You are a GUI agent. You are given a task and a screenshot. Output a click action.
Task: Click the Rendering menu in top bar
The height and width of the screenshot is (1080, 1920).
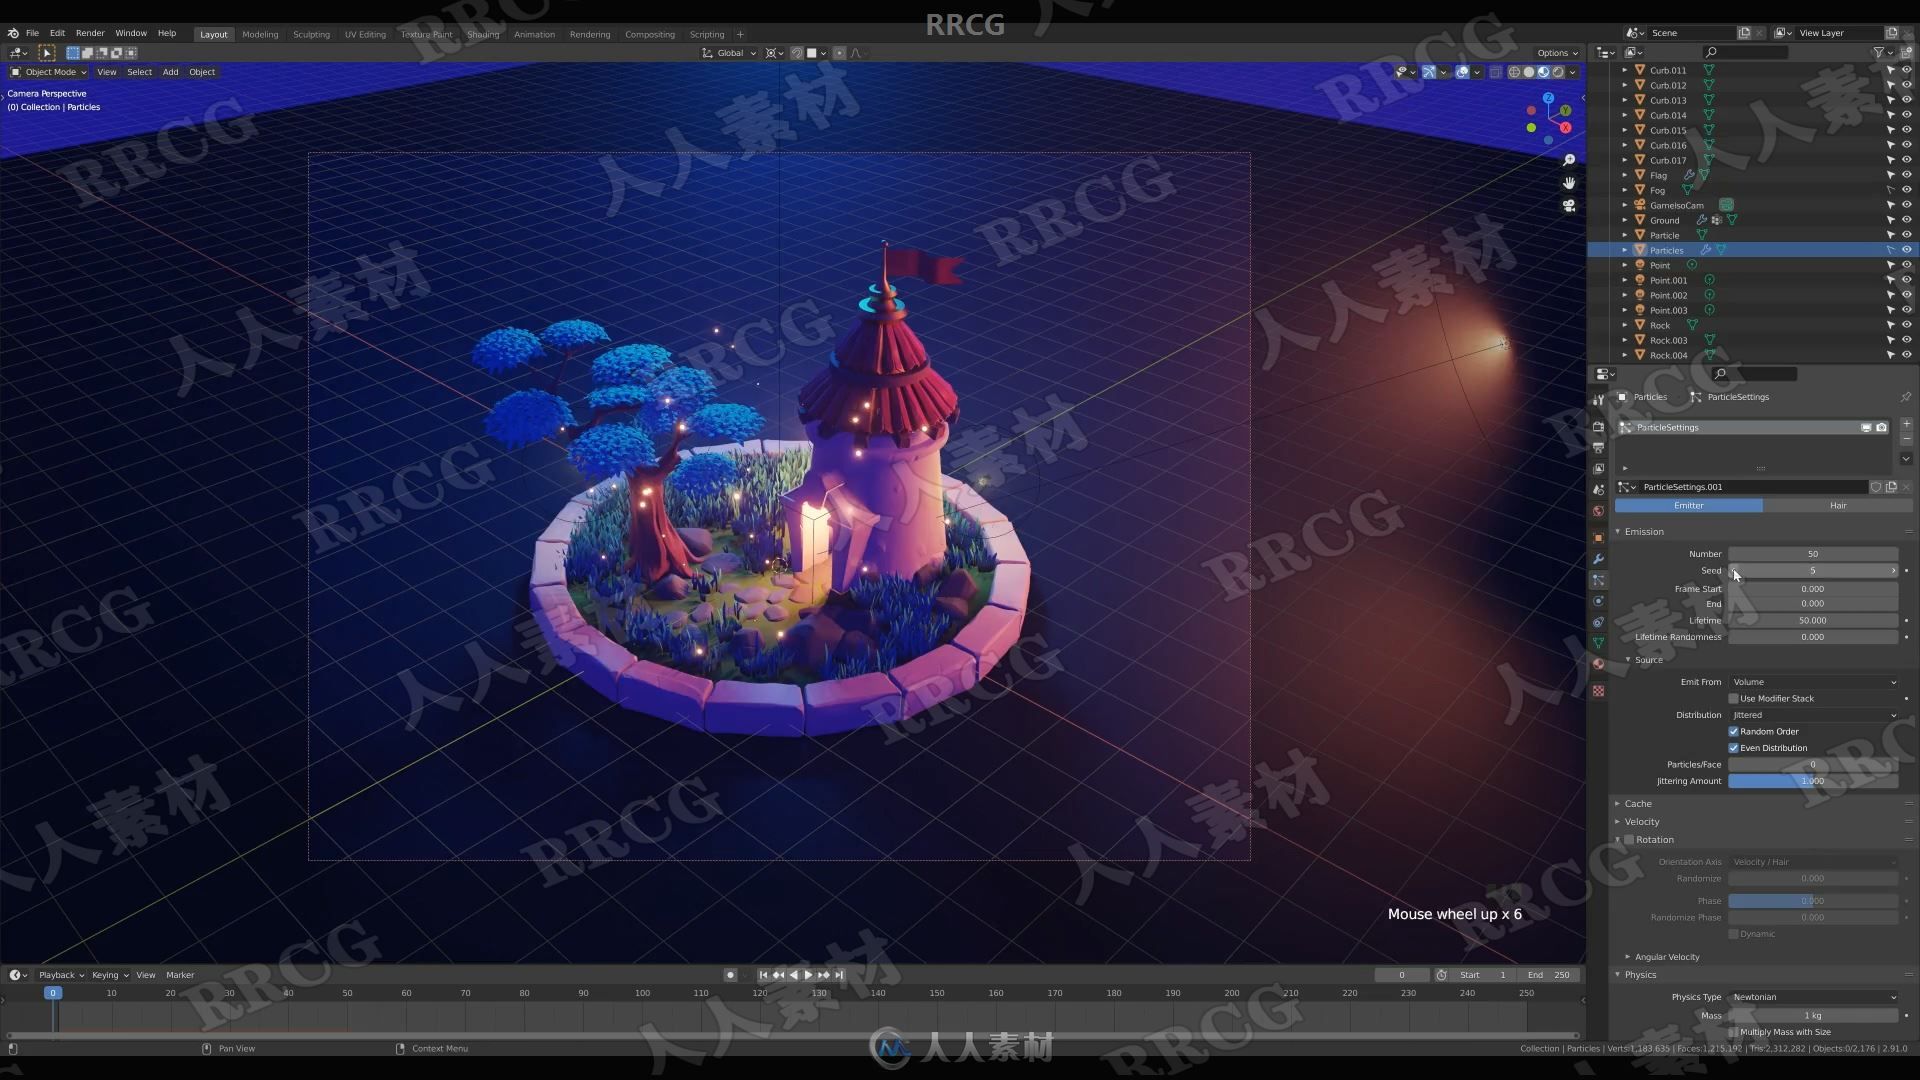[588, 33]
